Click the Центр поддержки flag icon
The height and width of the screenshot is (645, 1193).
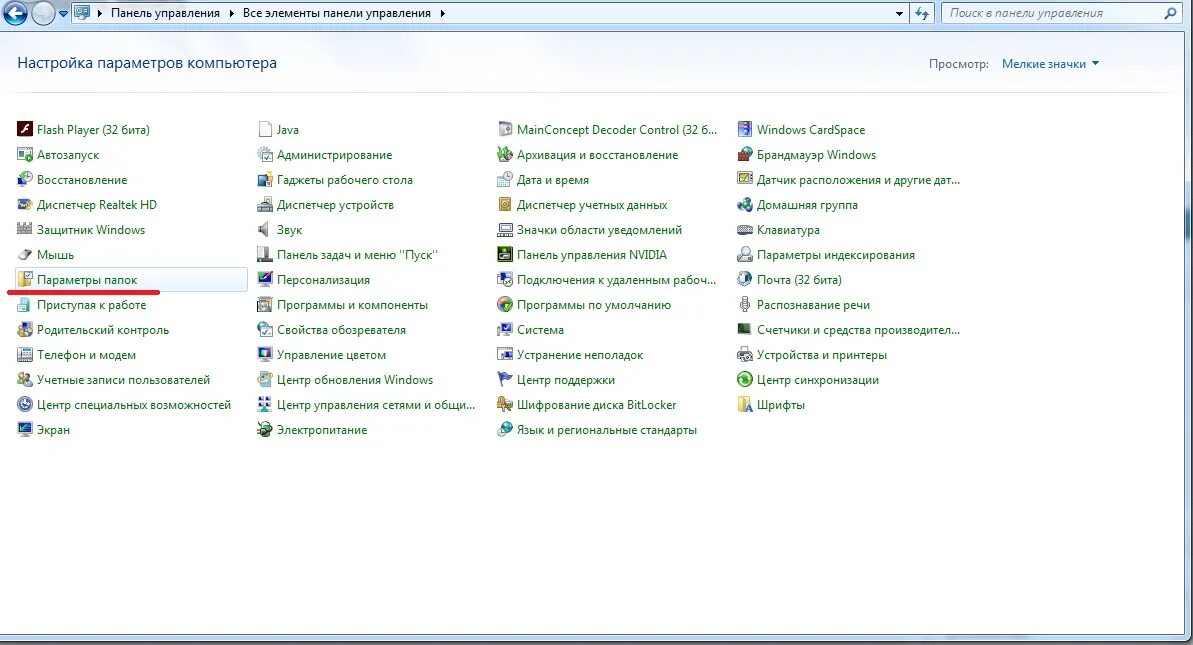tap(504, 380)
